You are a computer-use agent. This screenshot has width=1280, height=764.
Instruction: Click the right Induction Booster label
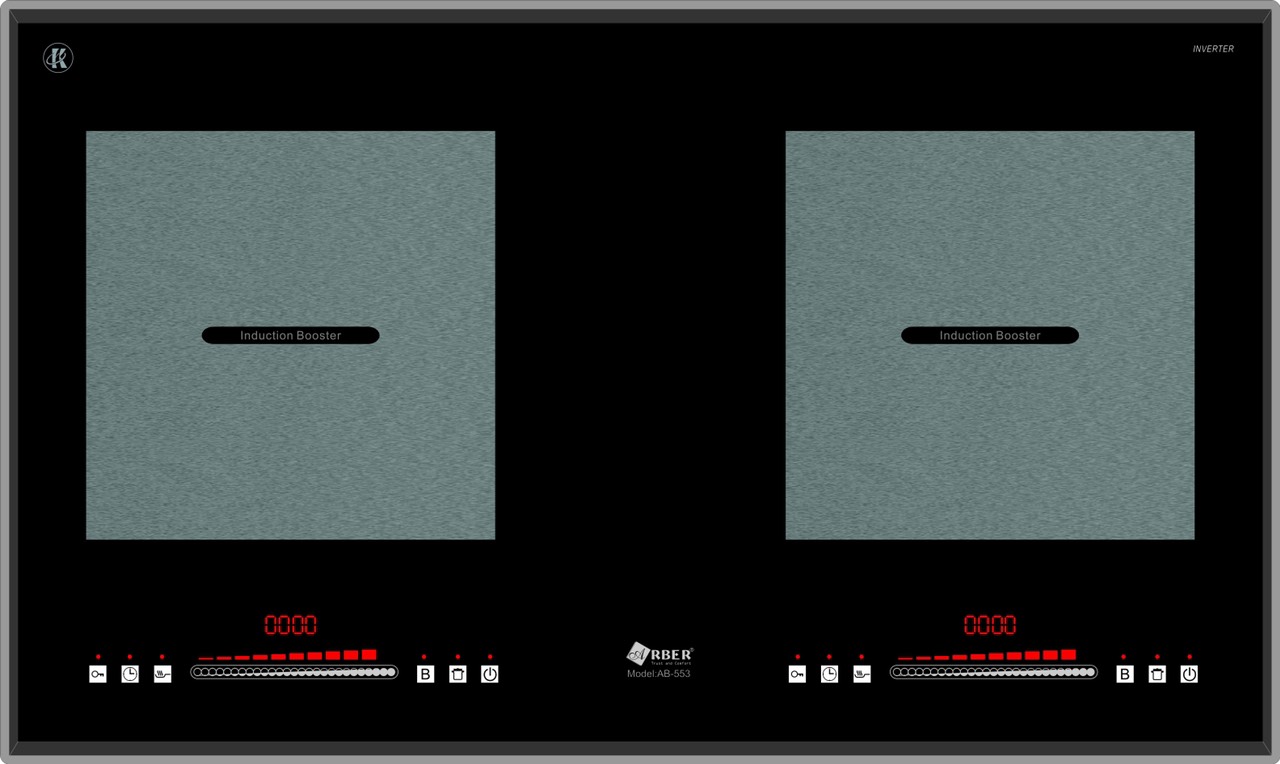[990, 336]
